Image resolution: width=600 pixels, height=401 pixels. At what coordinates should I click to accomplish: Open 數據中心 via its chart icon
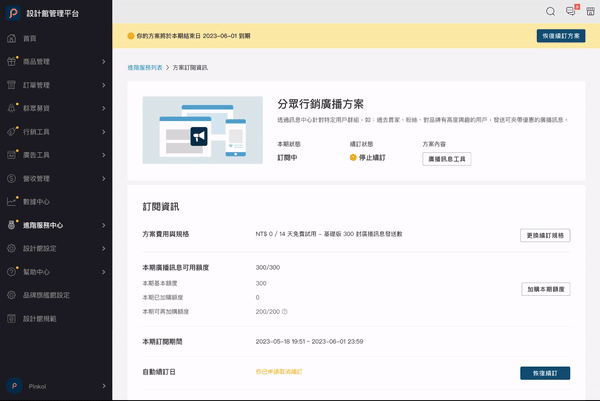tap(11, 202)
